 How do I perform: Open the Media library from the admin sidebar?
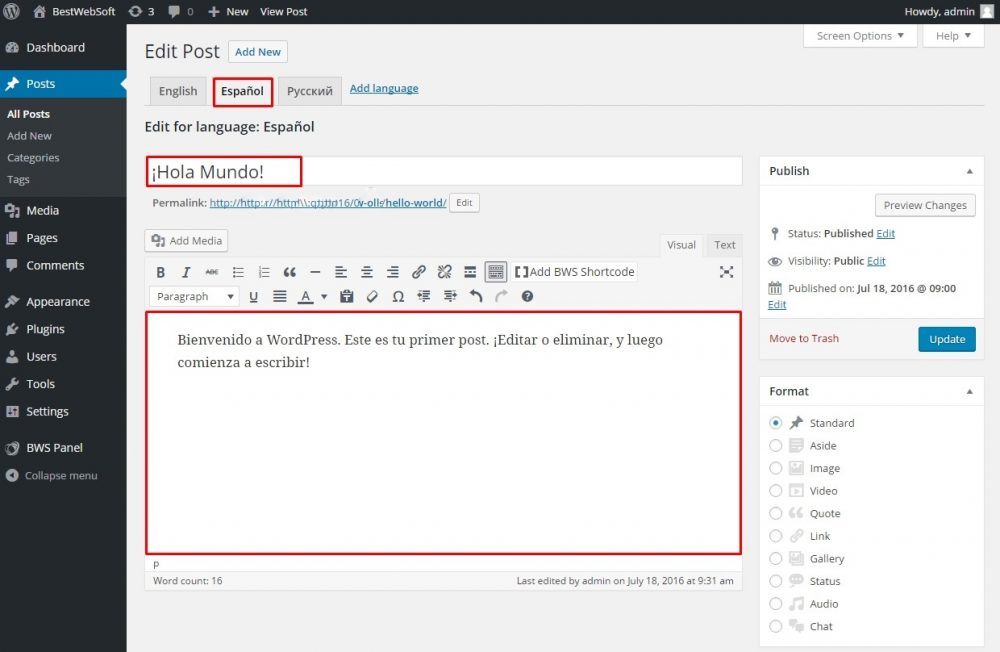pos(45,210)
